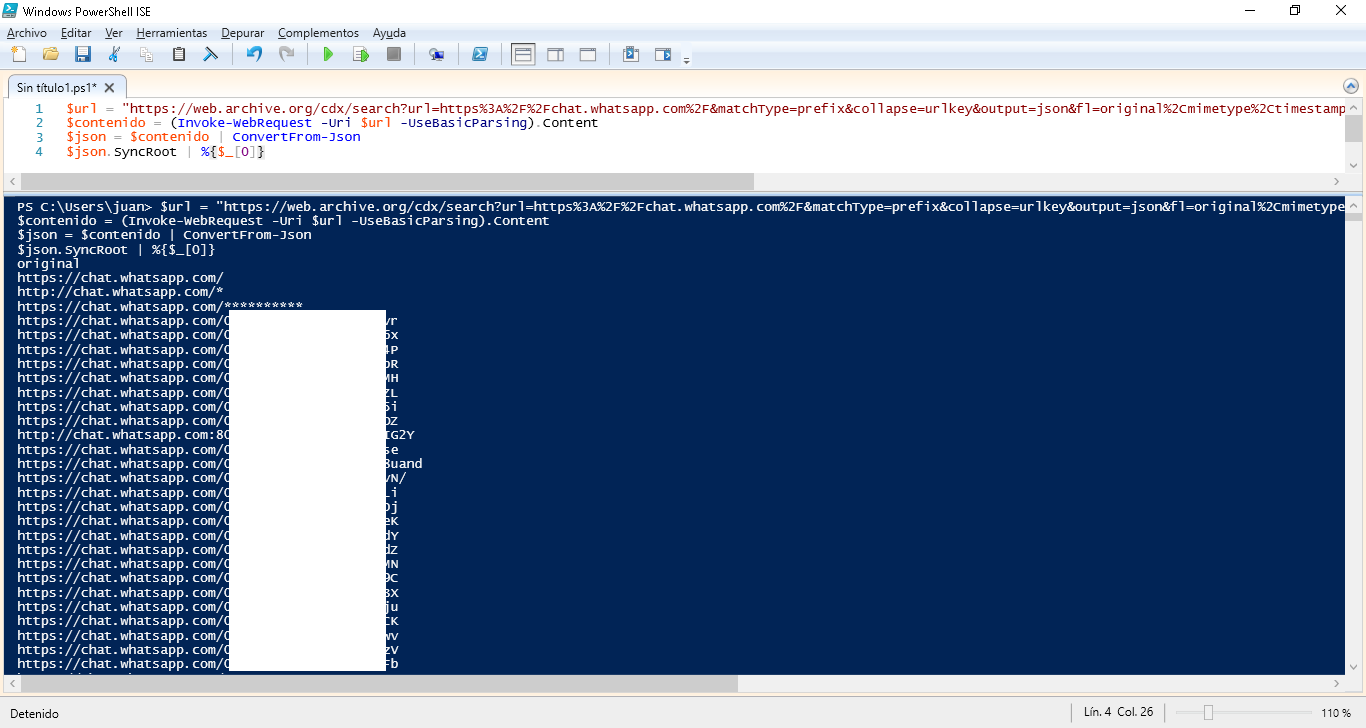Collapse the script pane with the chevron button
Image resolution: width=1366 pixels, height=728 pixels.
(1351, 86)
